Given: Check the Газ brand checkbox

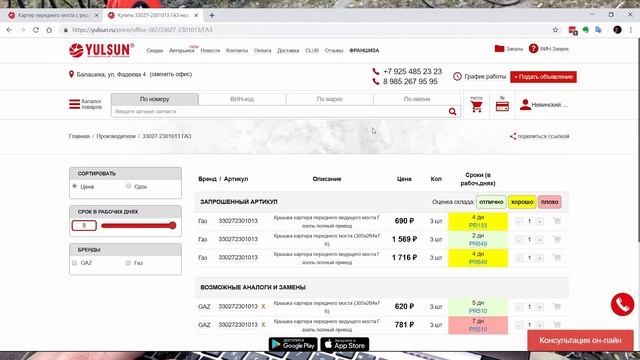Looking at the screenshot, I should point(128,263).
